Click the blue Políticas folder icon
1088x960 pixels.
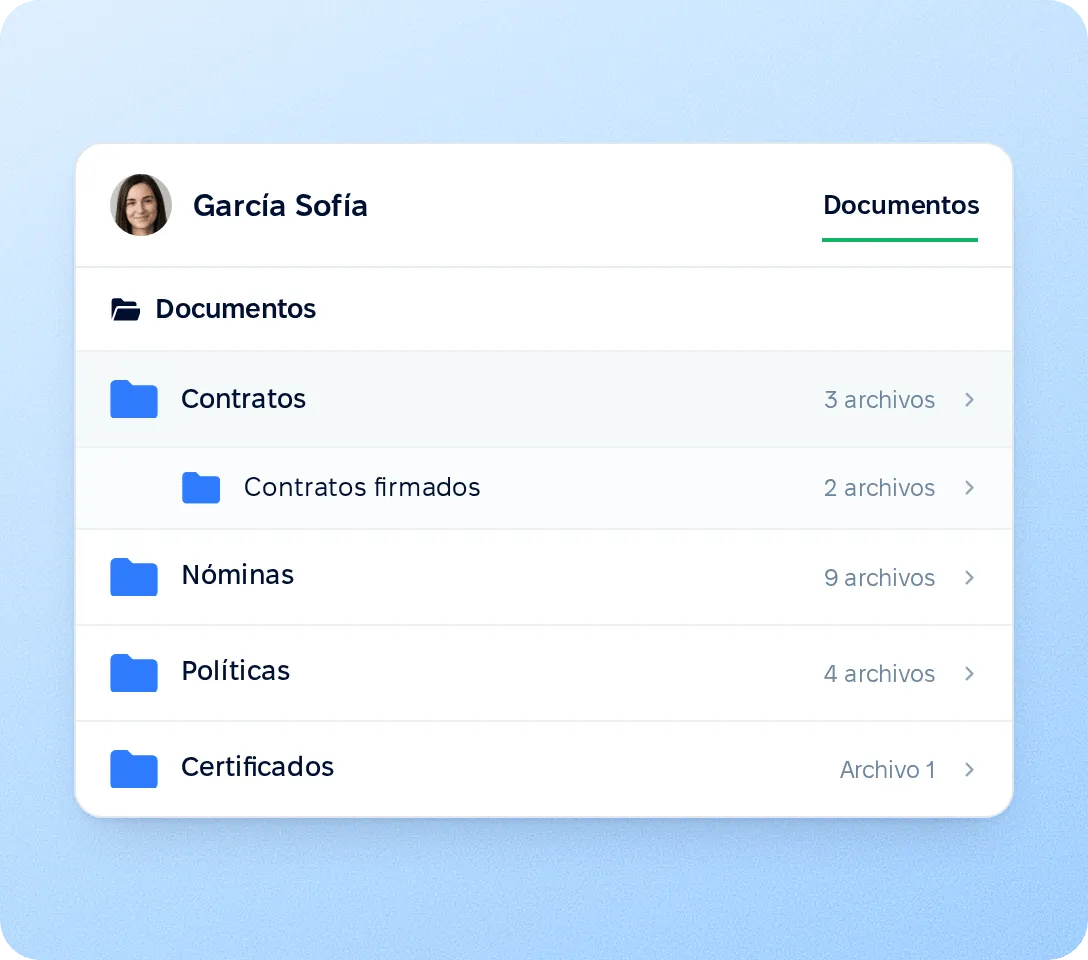click(x=134, y=672)
